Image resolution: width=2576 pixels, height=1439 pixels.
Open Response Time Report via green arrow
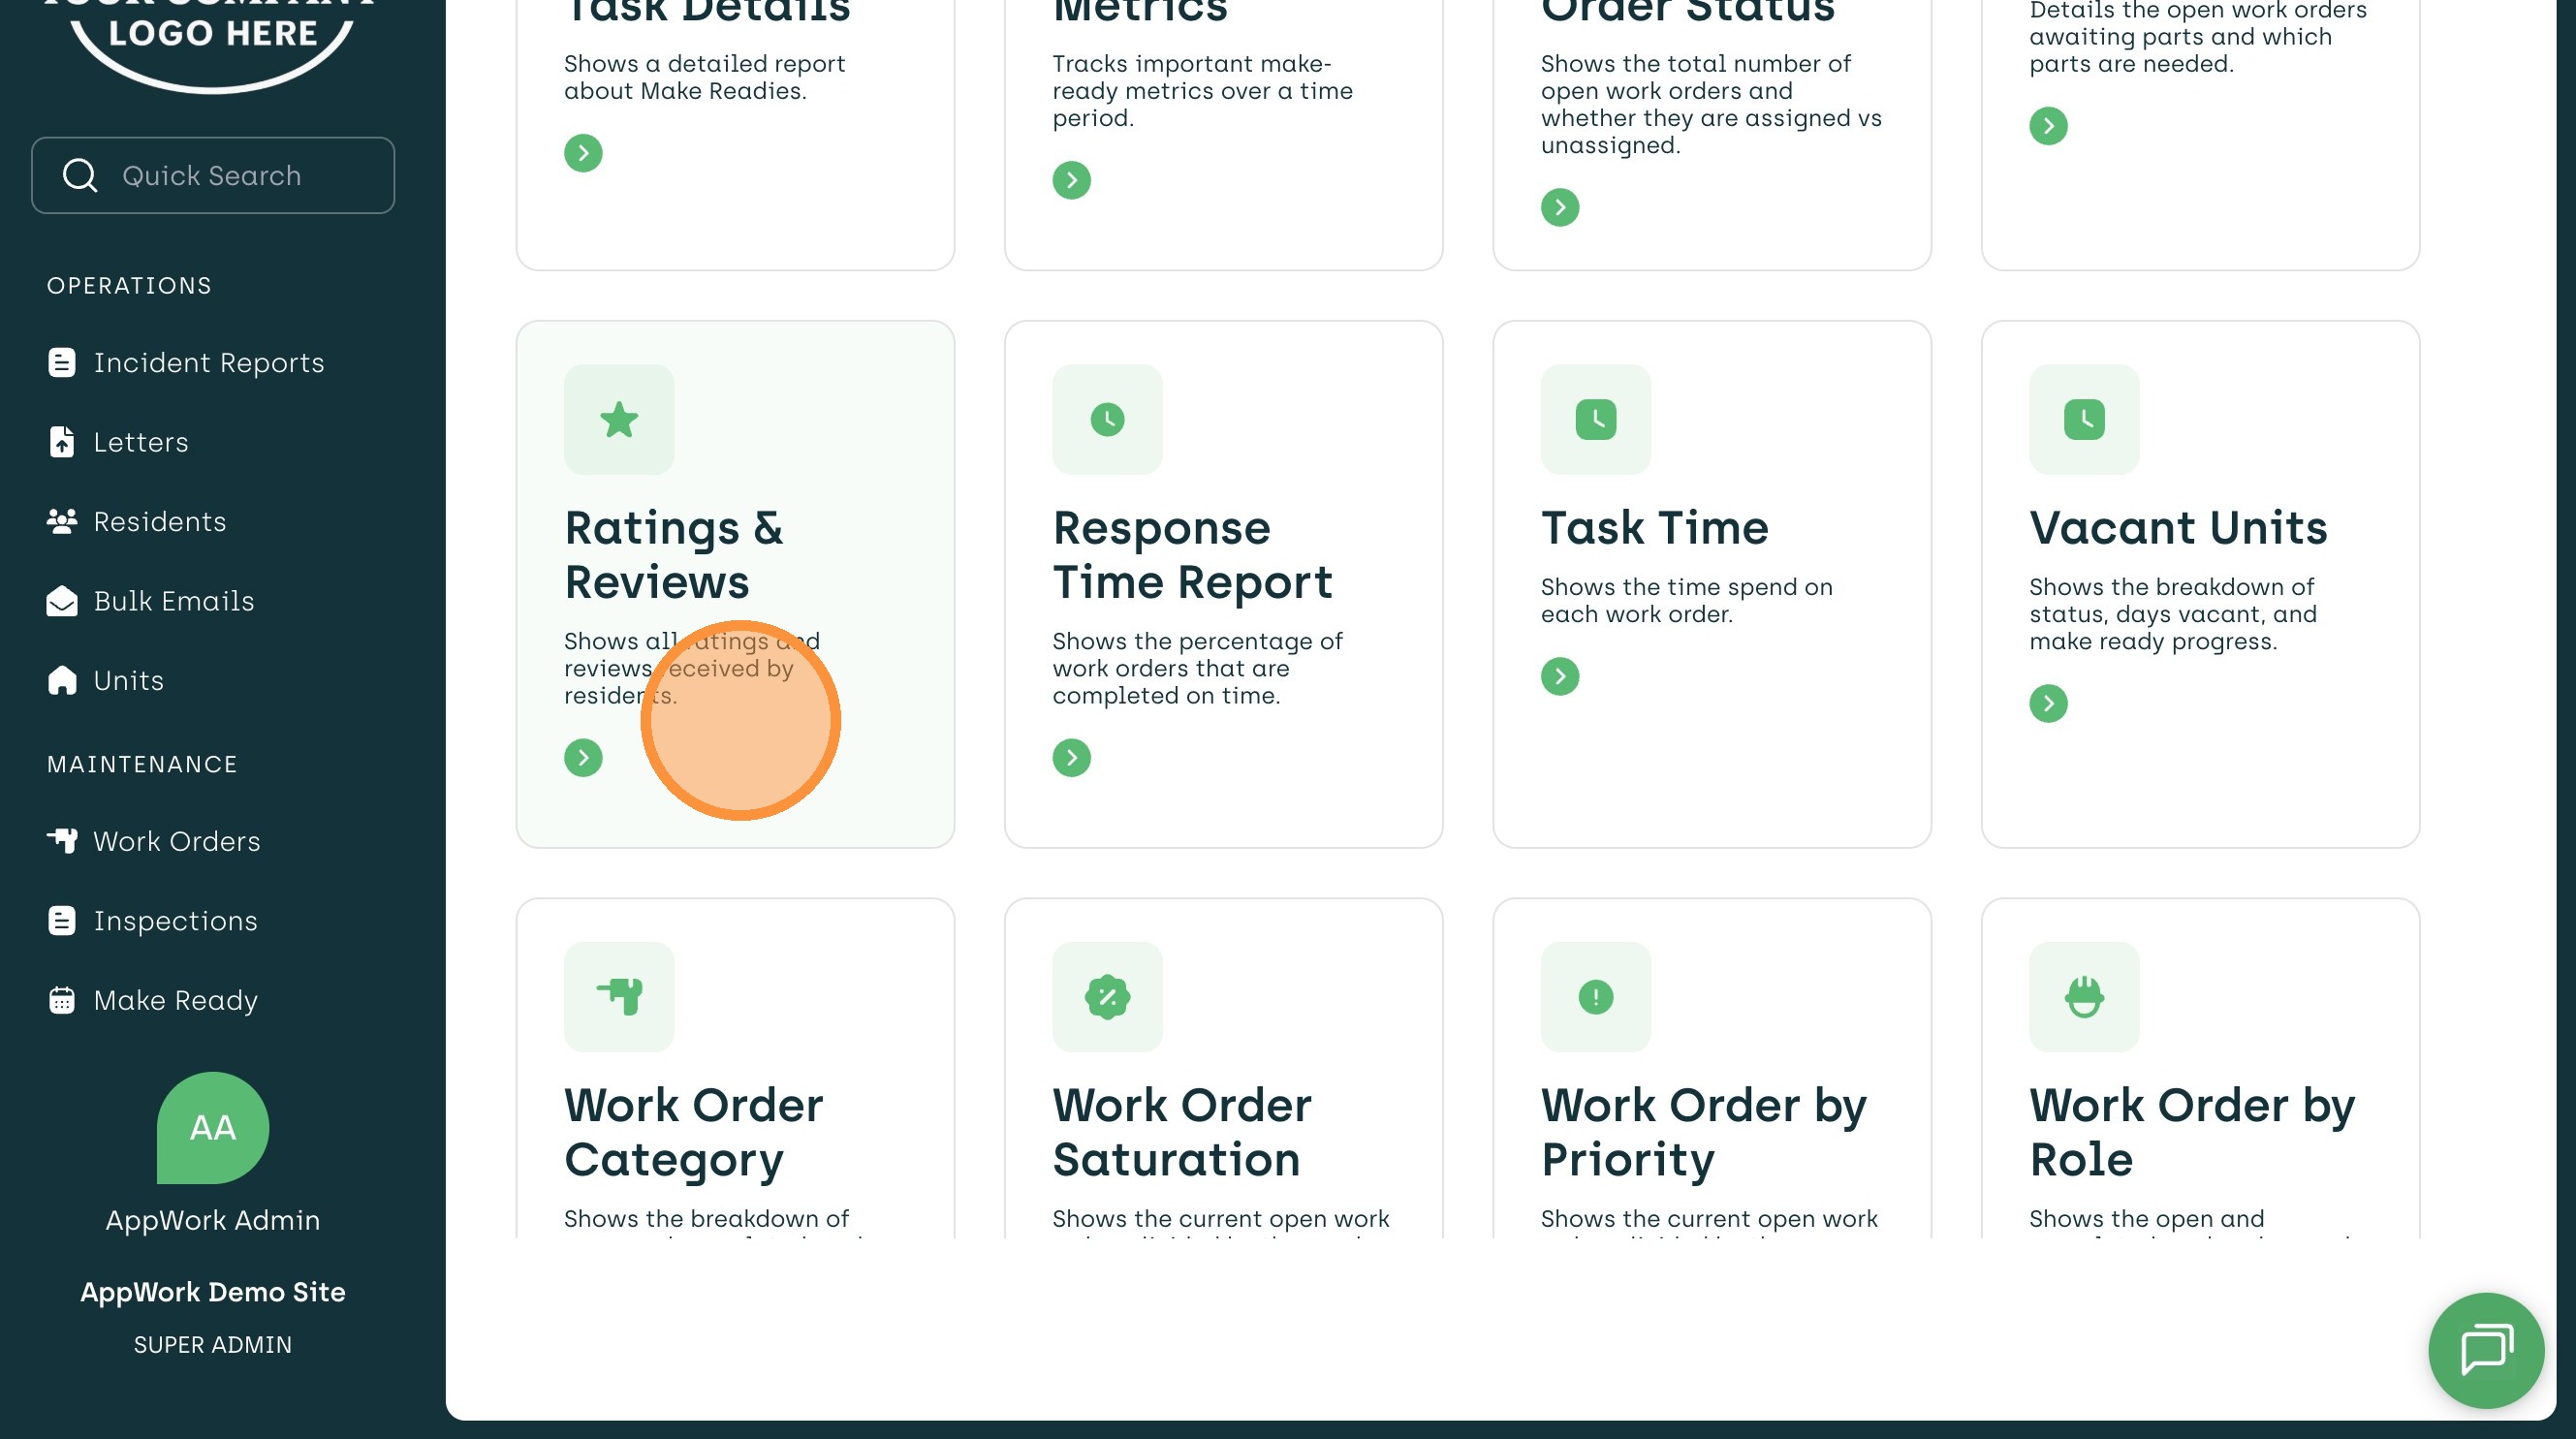point(1071,758)
